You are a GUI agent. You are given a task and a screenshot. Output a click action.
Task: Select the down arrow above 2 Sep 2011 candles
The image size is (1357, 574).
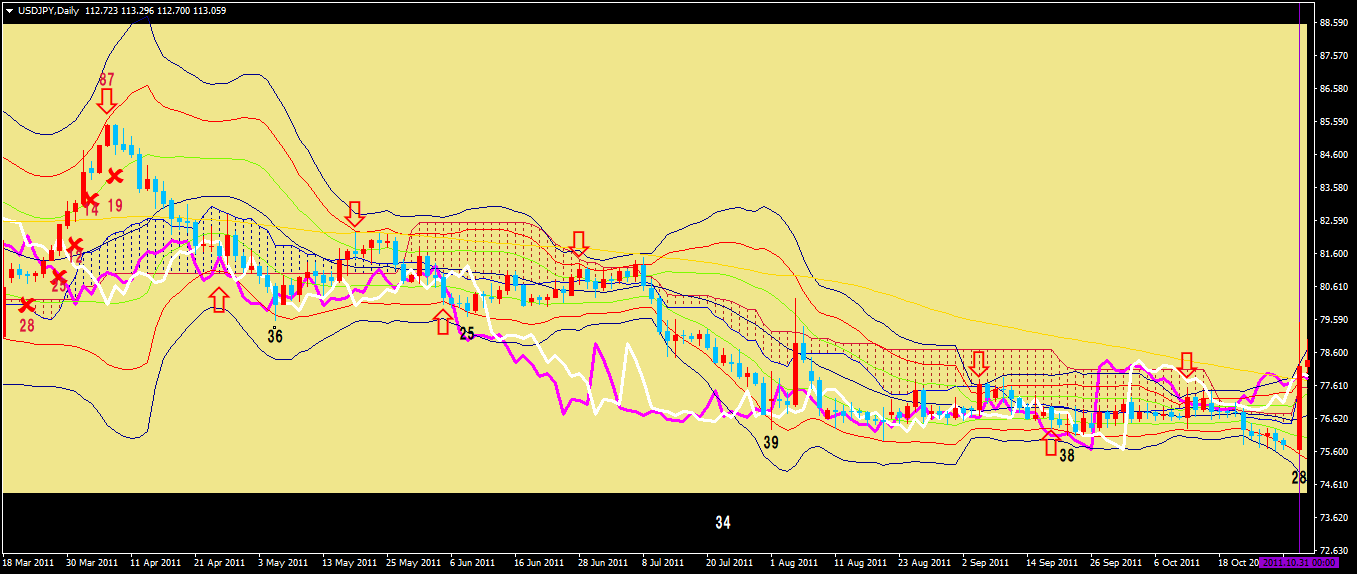(x=979, y=364)
